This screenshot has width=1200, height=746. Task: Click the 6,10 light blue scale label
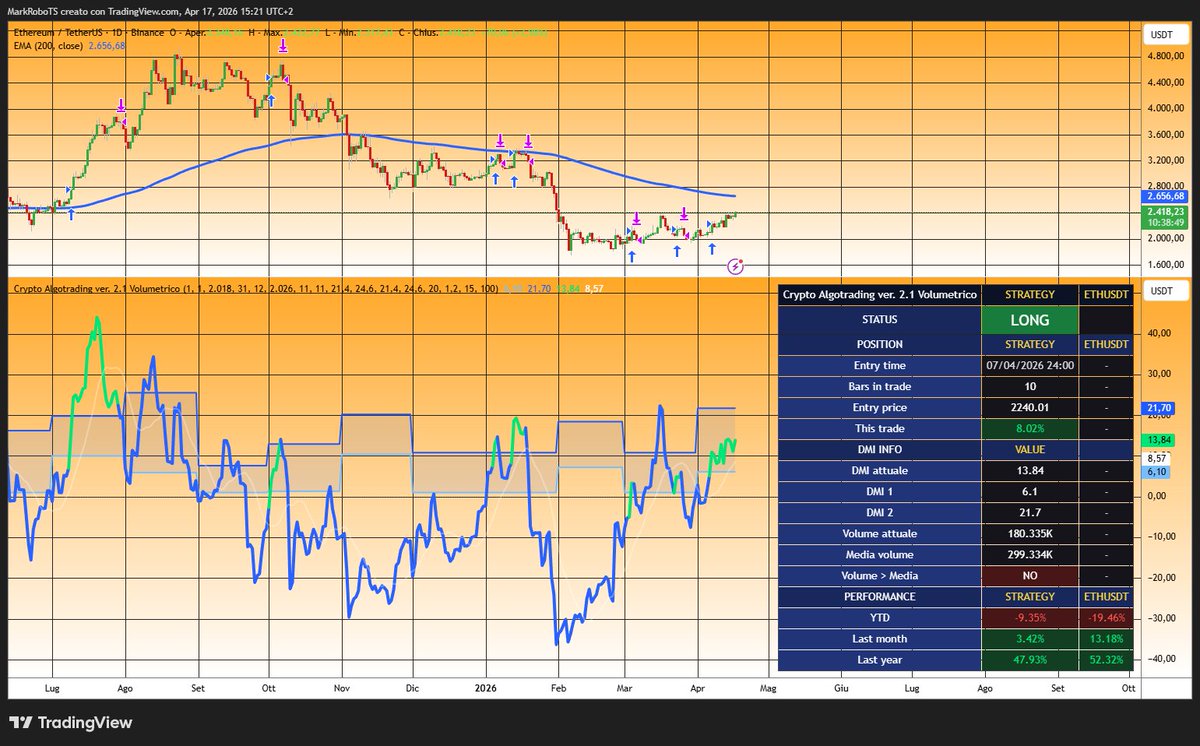(x=1158, y=472)
